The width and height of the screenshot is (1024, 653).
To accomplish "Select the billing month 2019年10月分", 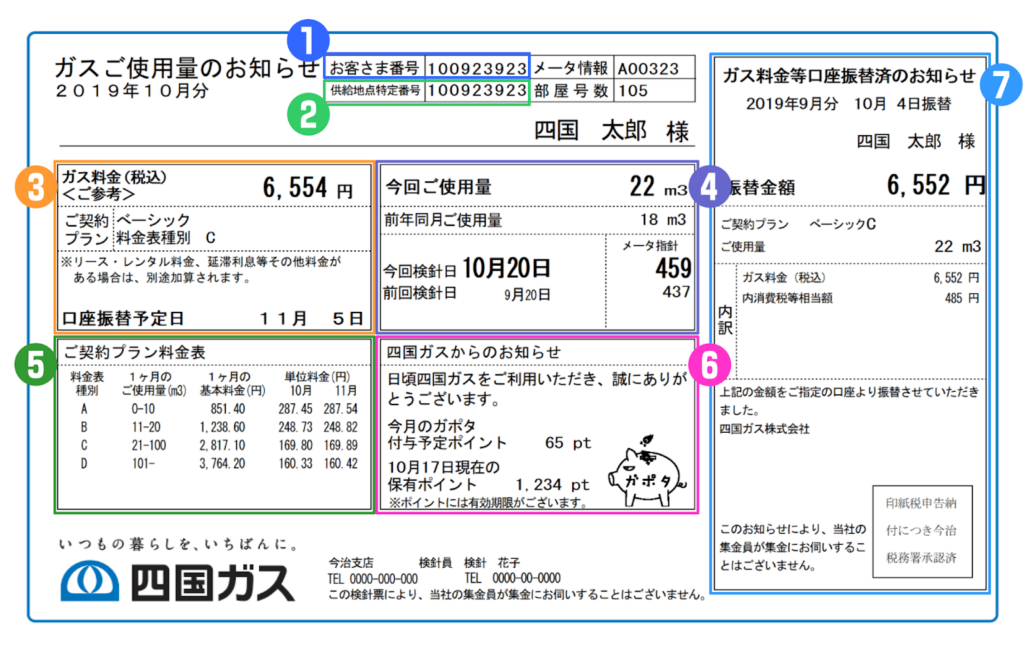I will tap(132, 91).
